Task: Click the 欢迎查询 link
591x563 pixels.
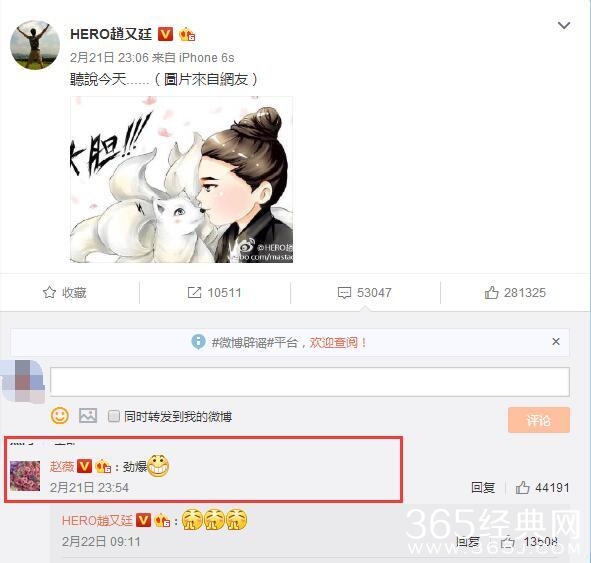Action: 334,343
